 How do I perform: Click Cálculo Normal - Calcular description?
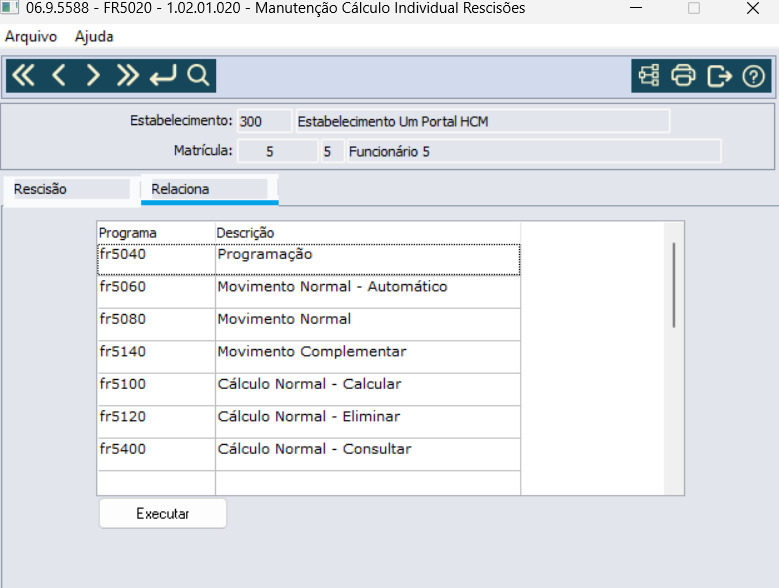point(368,389)
